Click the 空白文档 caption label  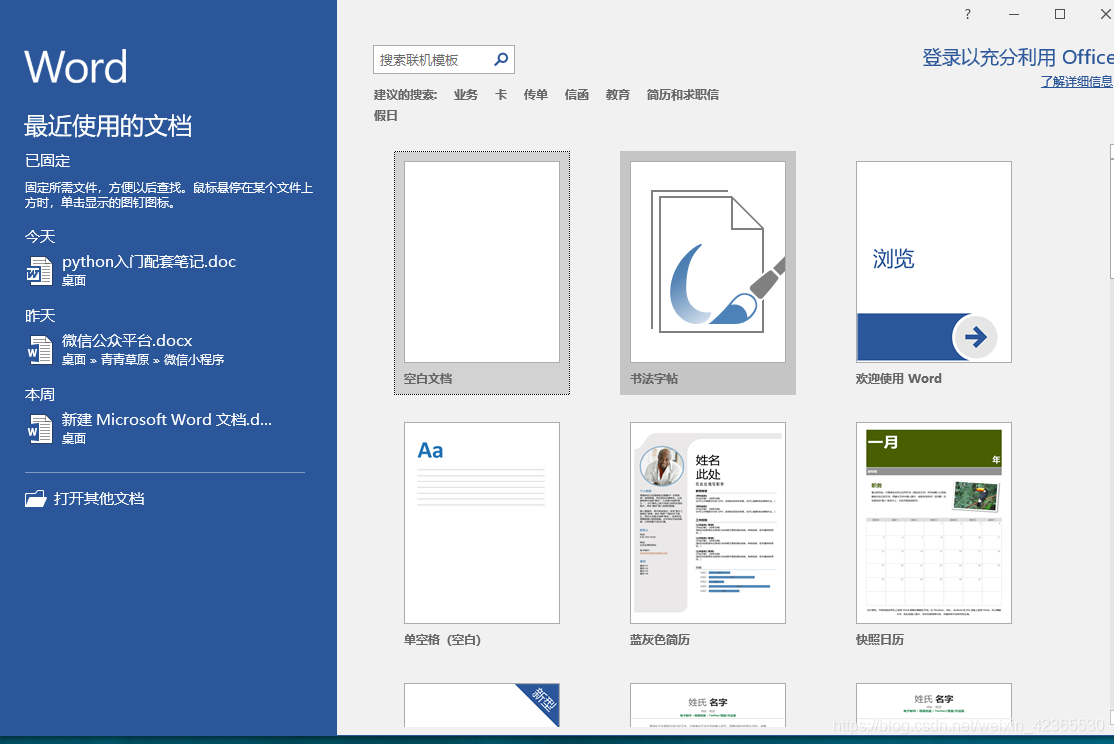point(428,379)
